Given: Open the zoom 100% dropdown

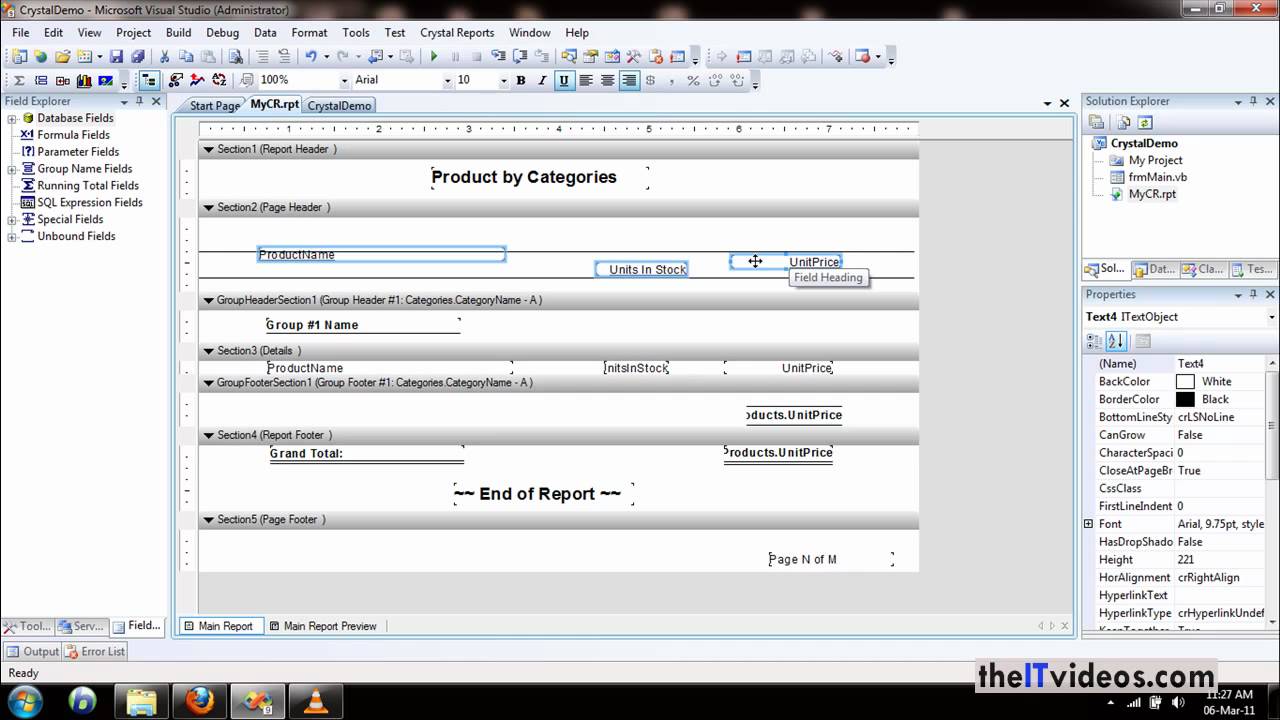Looking at the screenshot, I should (344, 80).
